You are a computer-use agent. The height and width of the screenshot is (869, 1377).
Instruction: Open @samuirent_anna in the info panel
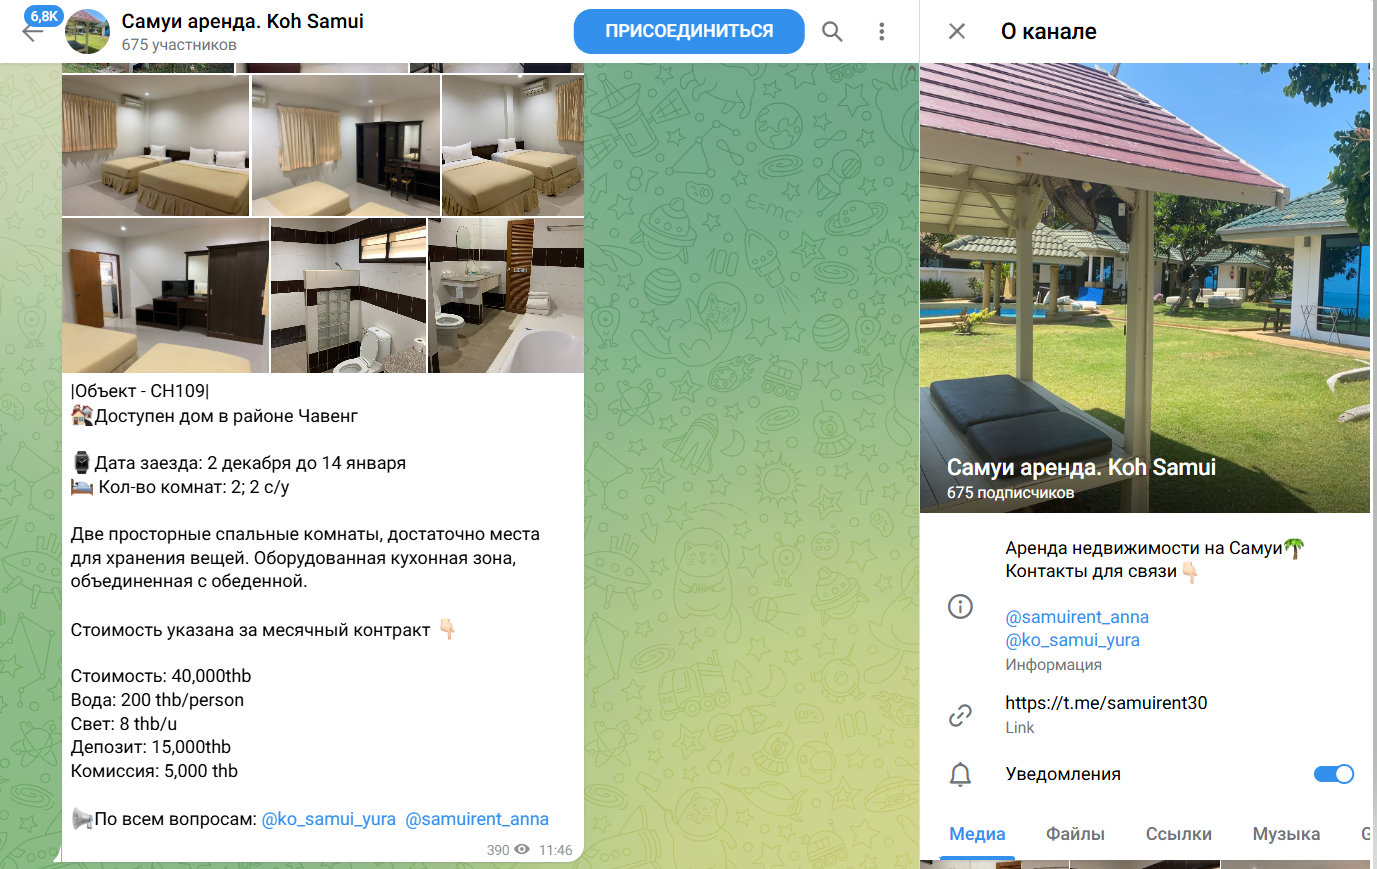tap(1077, 617)
